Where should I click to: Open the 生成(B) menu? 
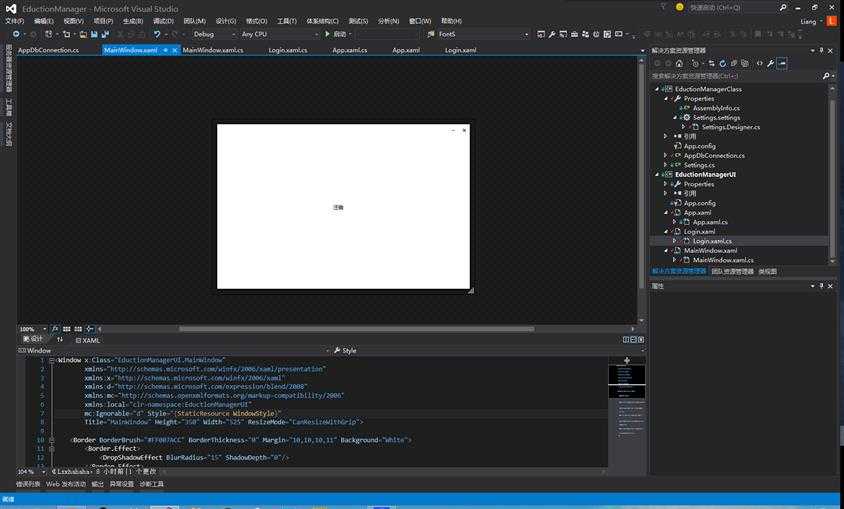coord(133,21)
